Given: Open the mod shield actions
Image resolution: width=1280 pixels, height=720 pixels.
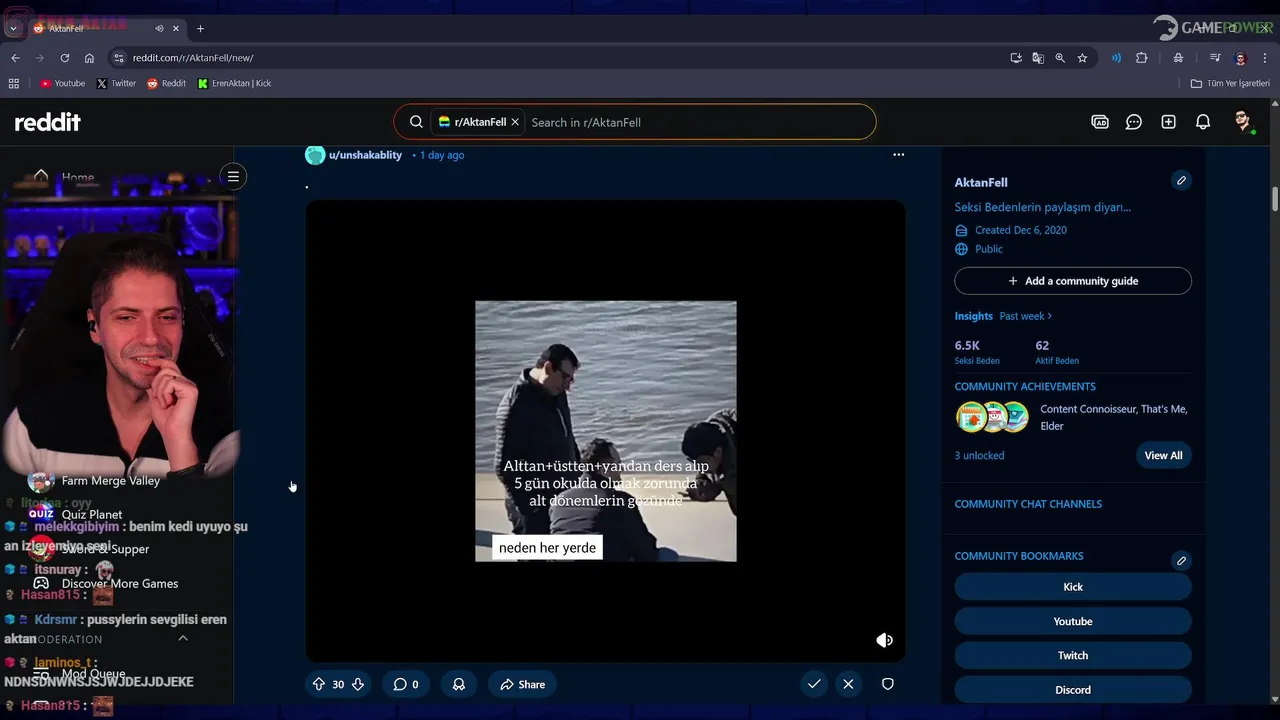Looking at the screenshot, I should 887,684.
